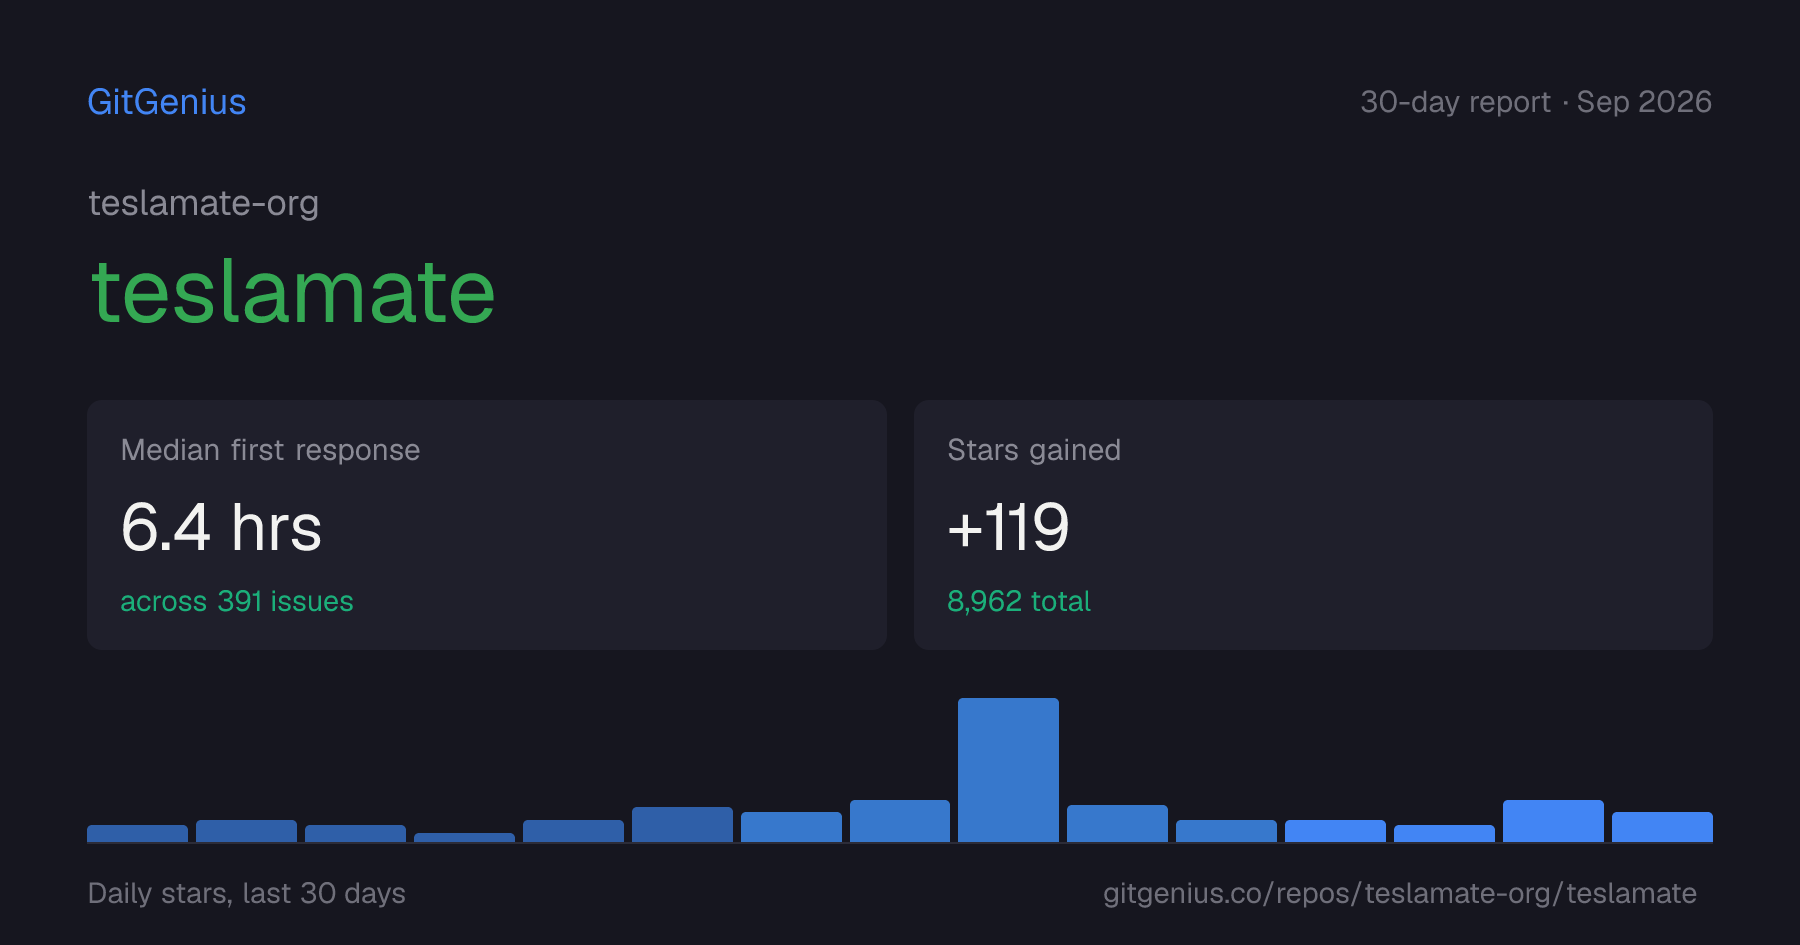
Task: Click the first bar of daily stars chart
Action: coord(137,833)
